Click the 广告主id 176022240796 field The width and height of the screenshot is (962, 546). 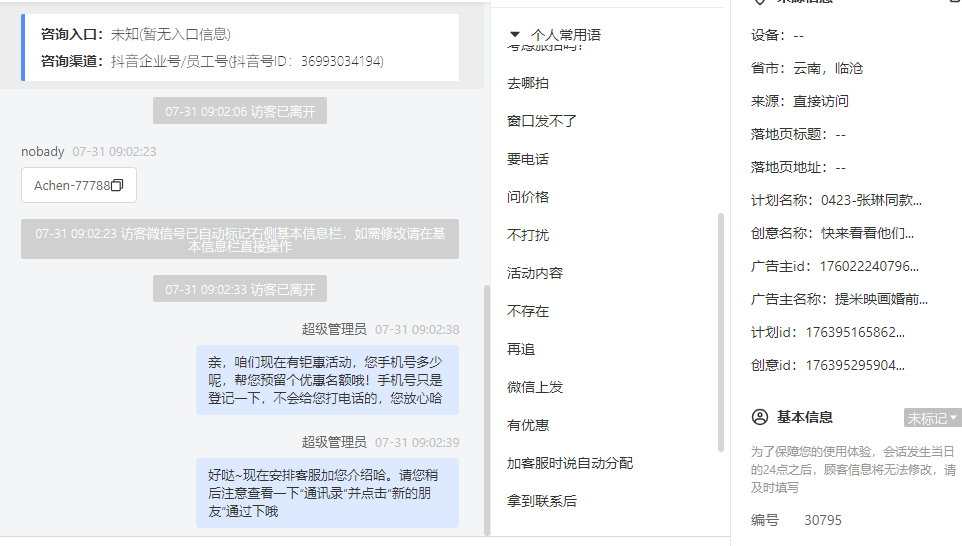point(835,267)
